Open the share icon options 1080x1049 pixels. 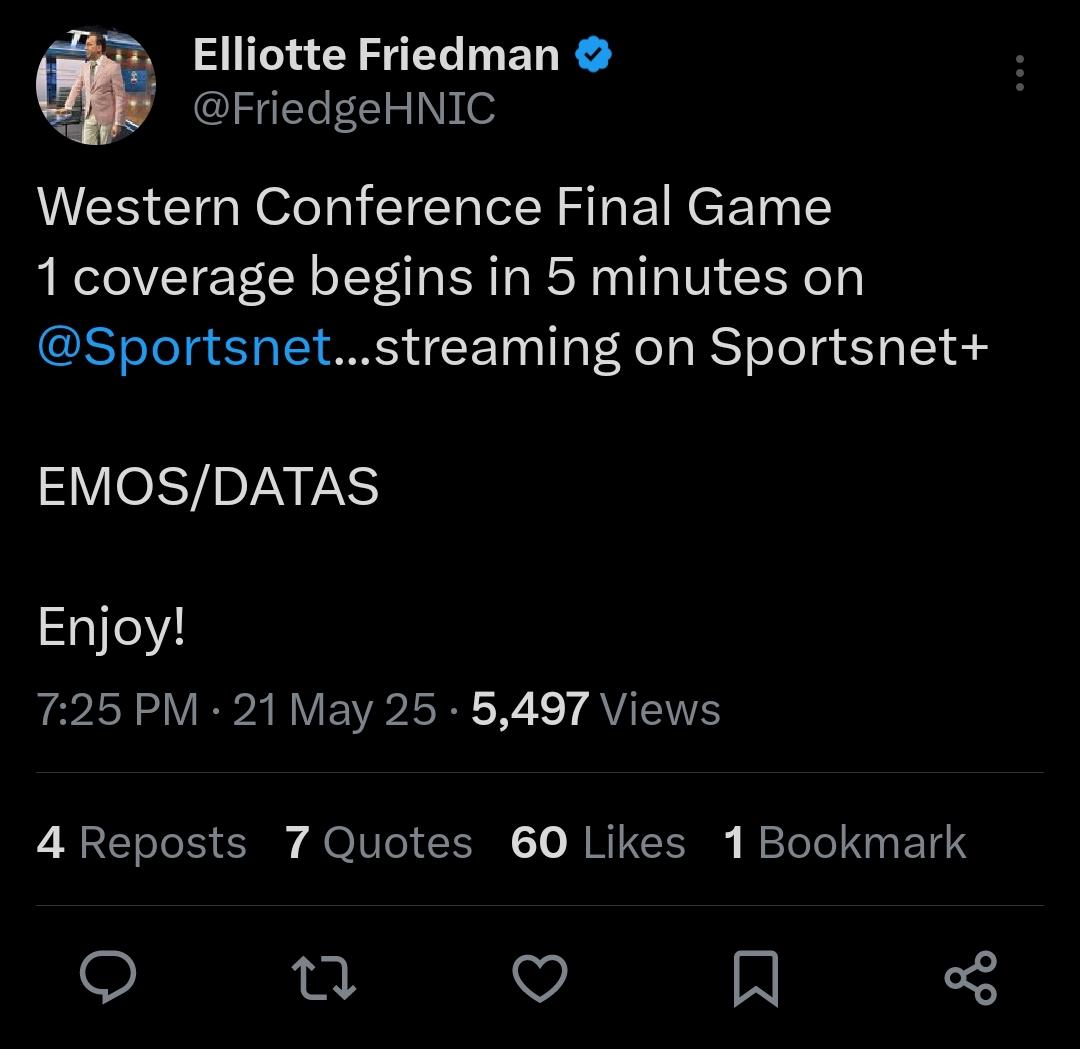point(971,978)
